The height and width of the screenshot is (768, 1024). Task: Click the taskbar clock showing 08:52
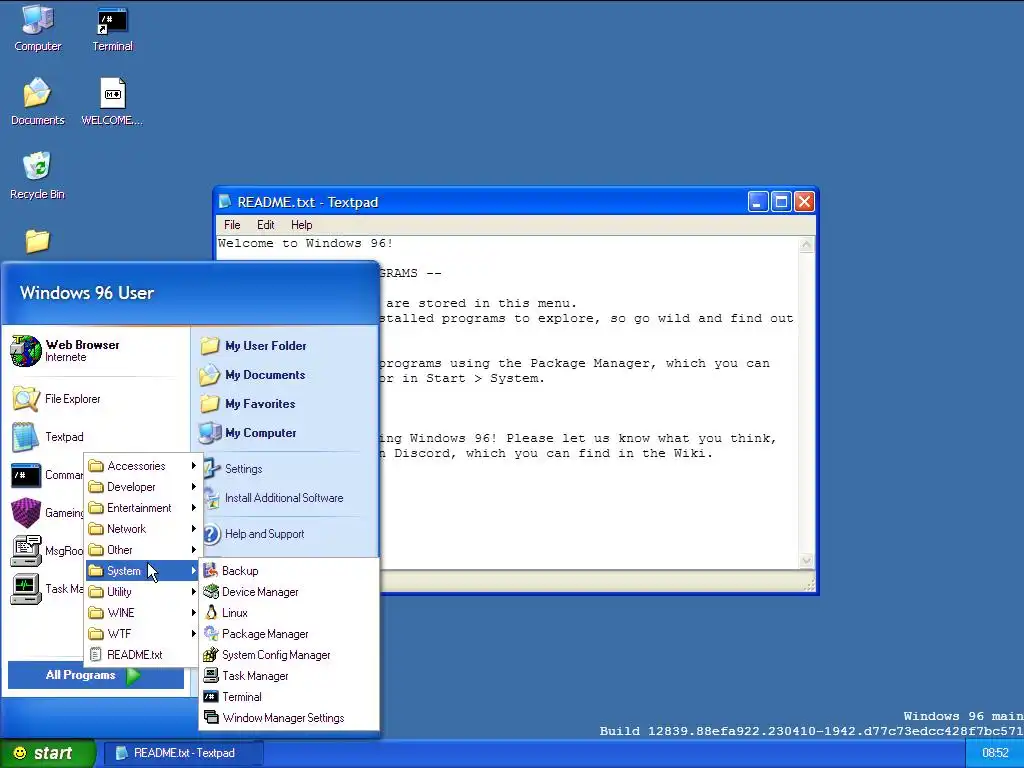pyautogui.click(x=995, y=753)
